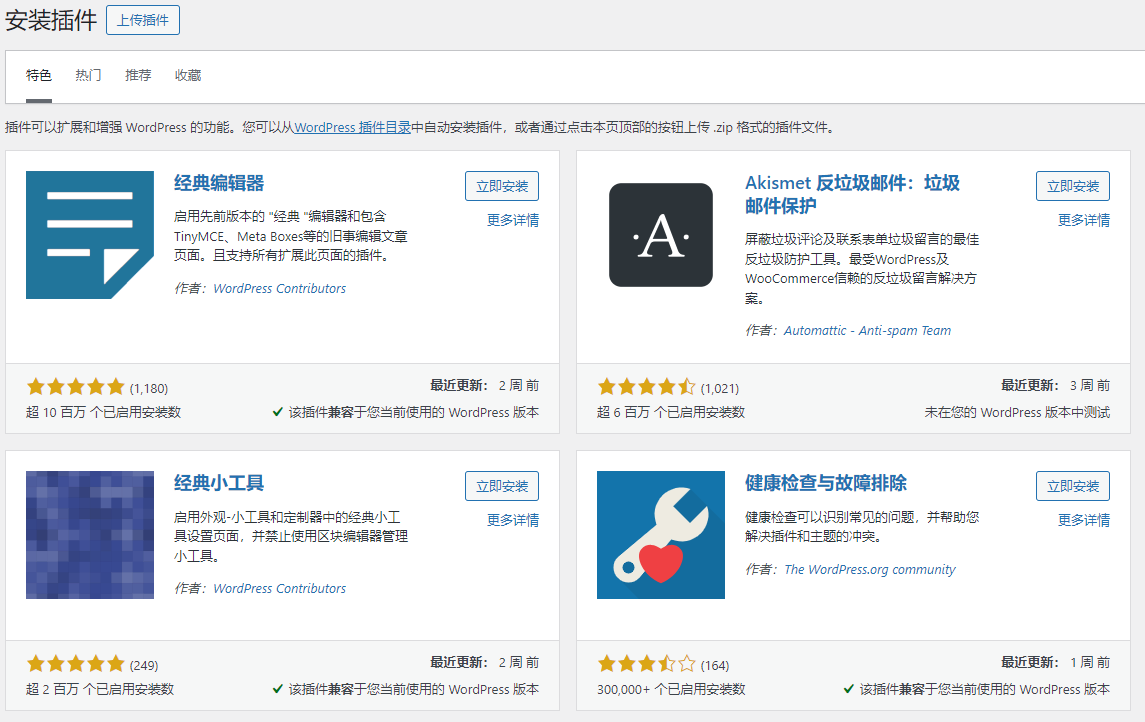Open the 收藏 tab
Screen dimensions: 1145x722
(x=188, y=76)
